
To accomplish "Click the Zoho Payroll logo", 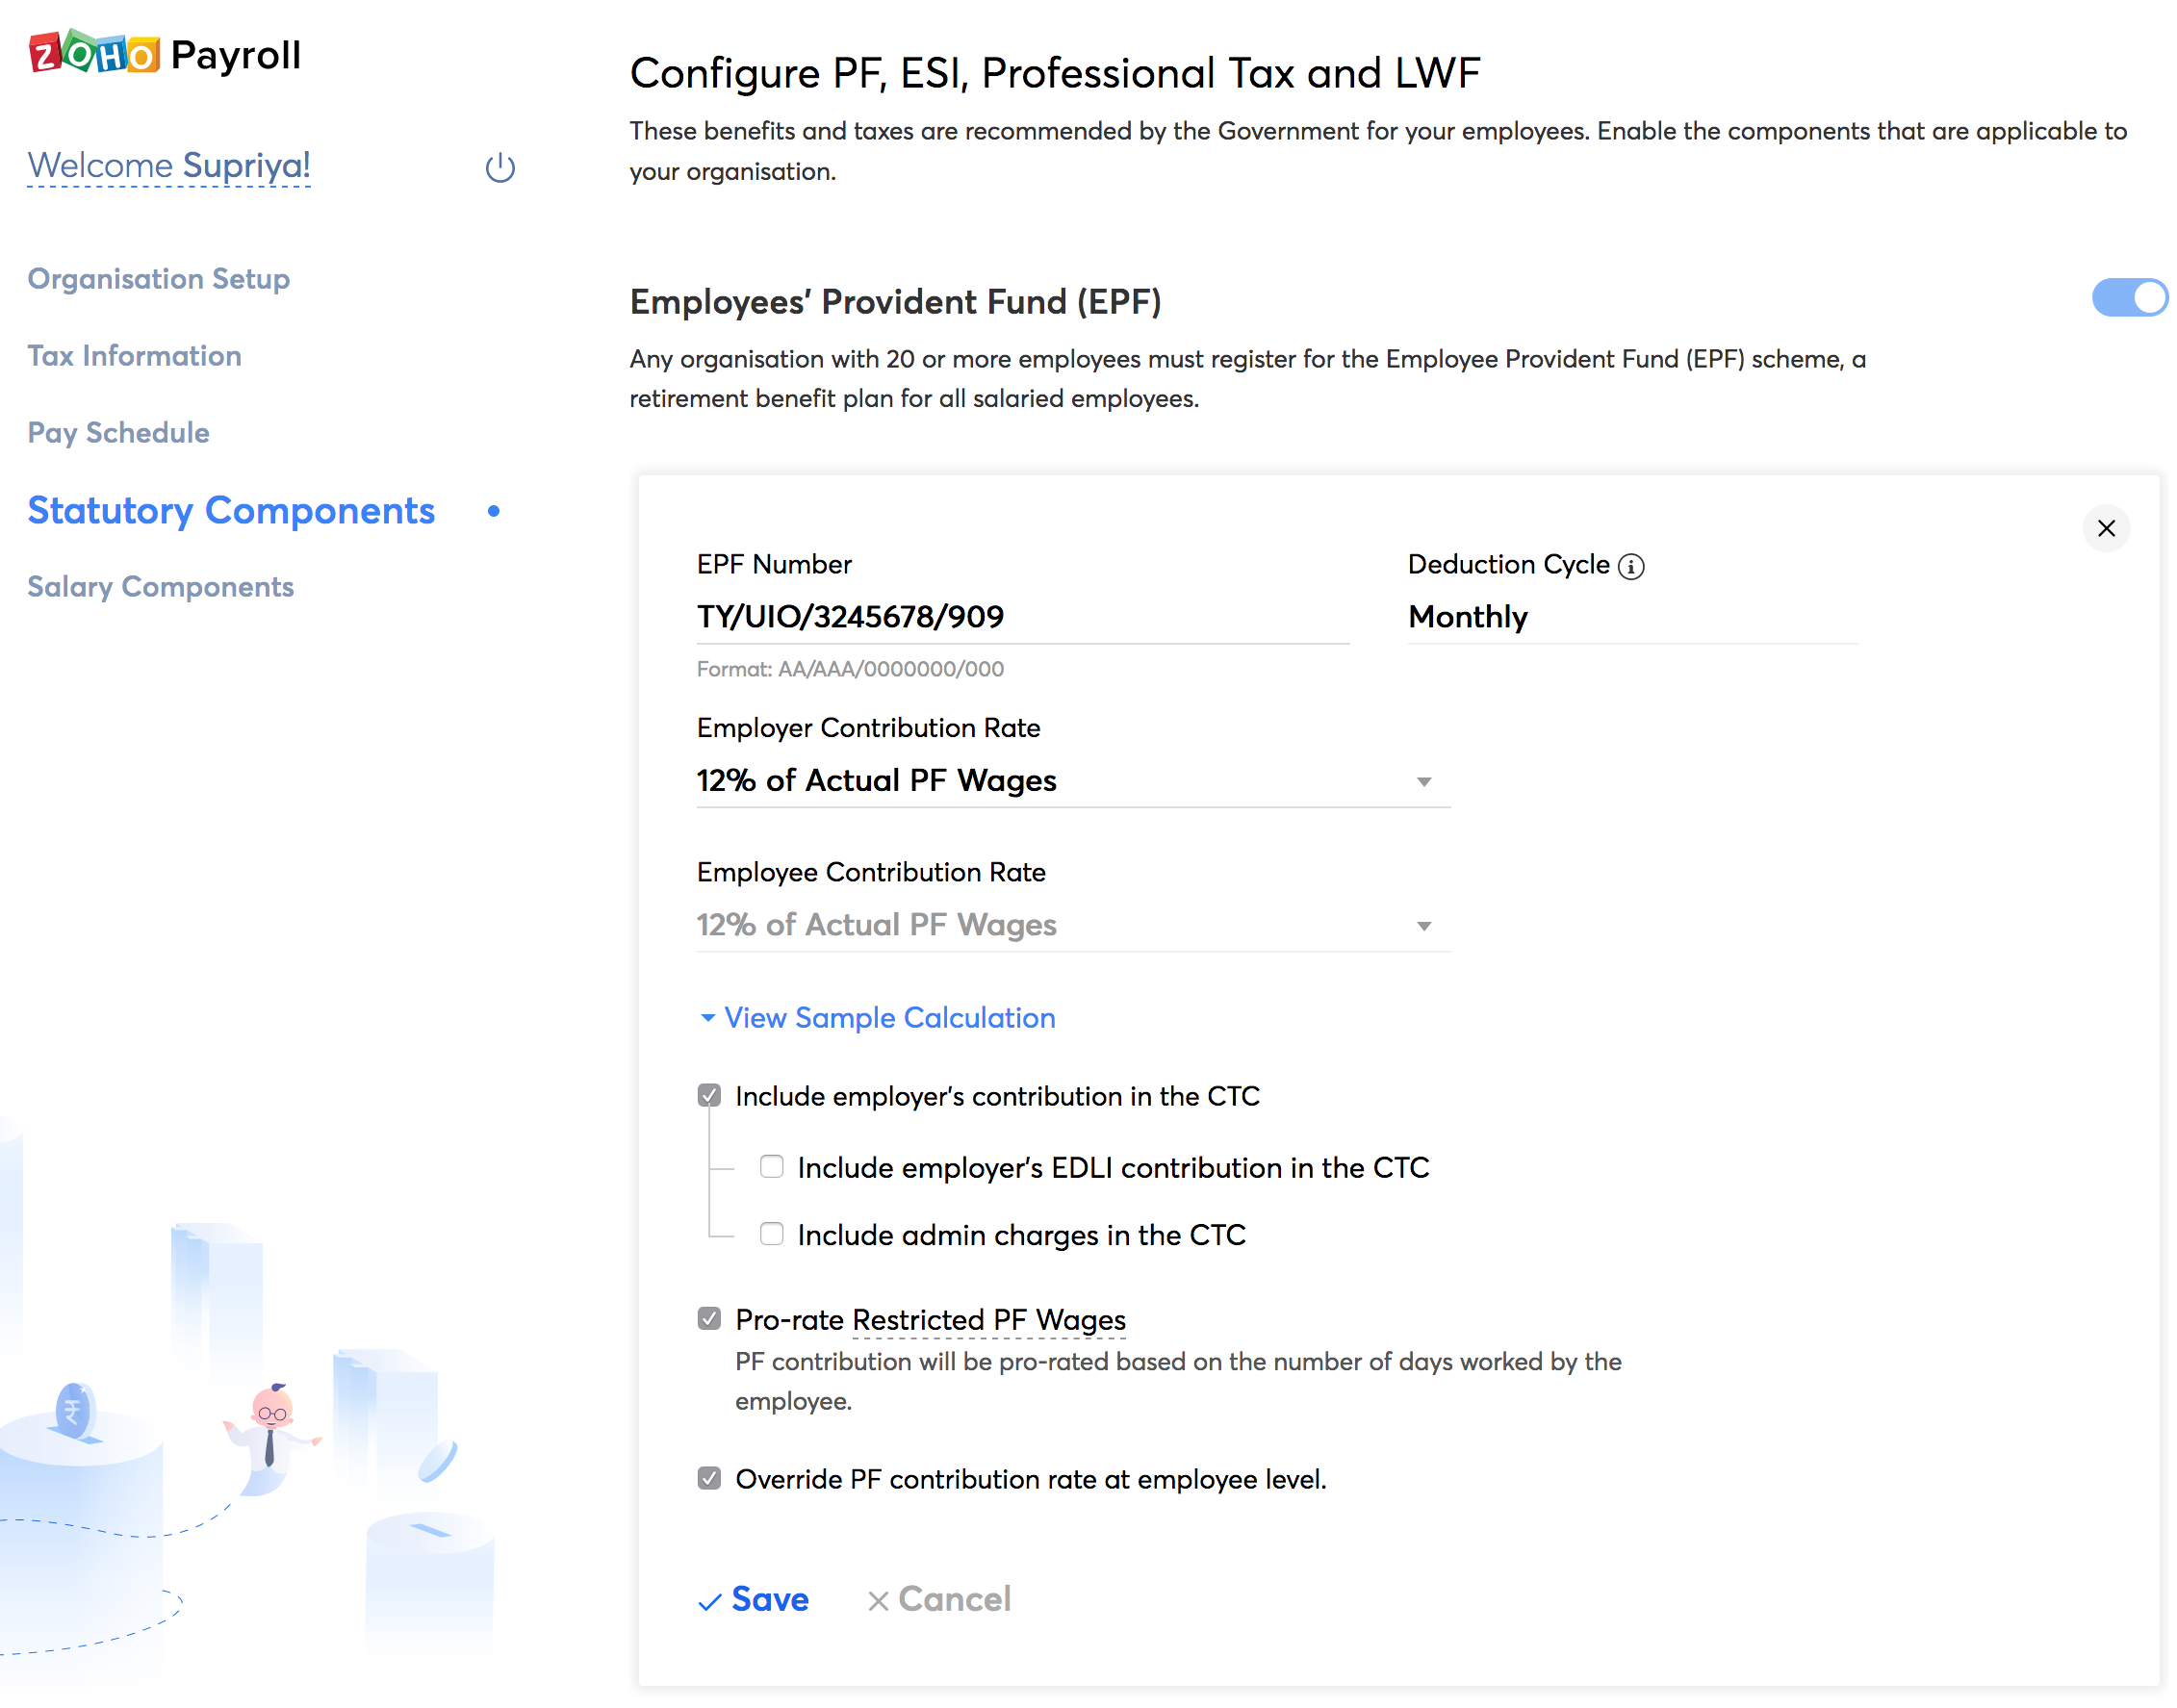I will click(x=165, y=54).
